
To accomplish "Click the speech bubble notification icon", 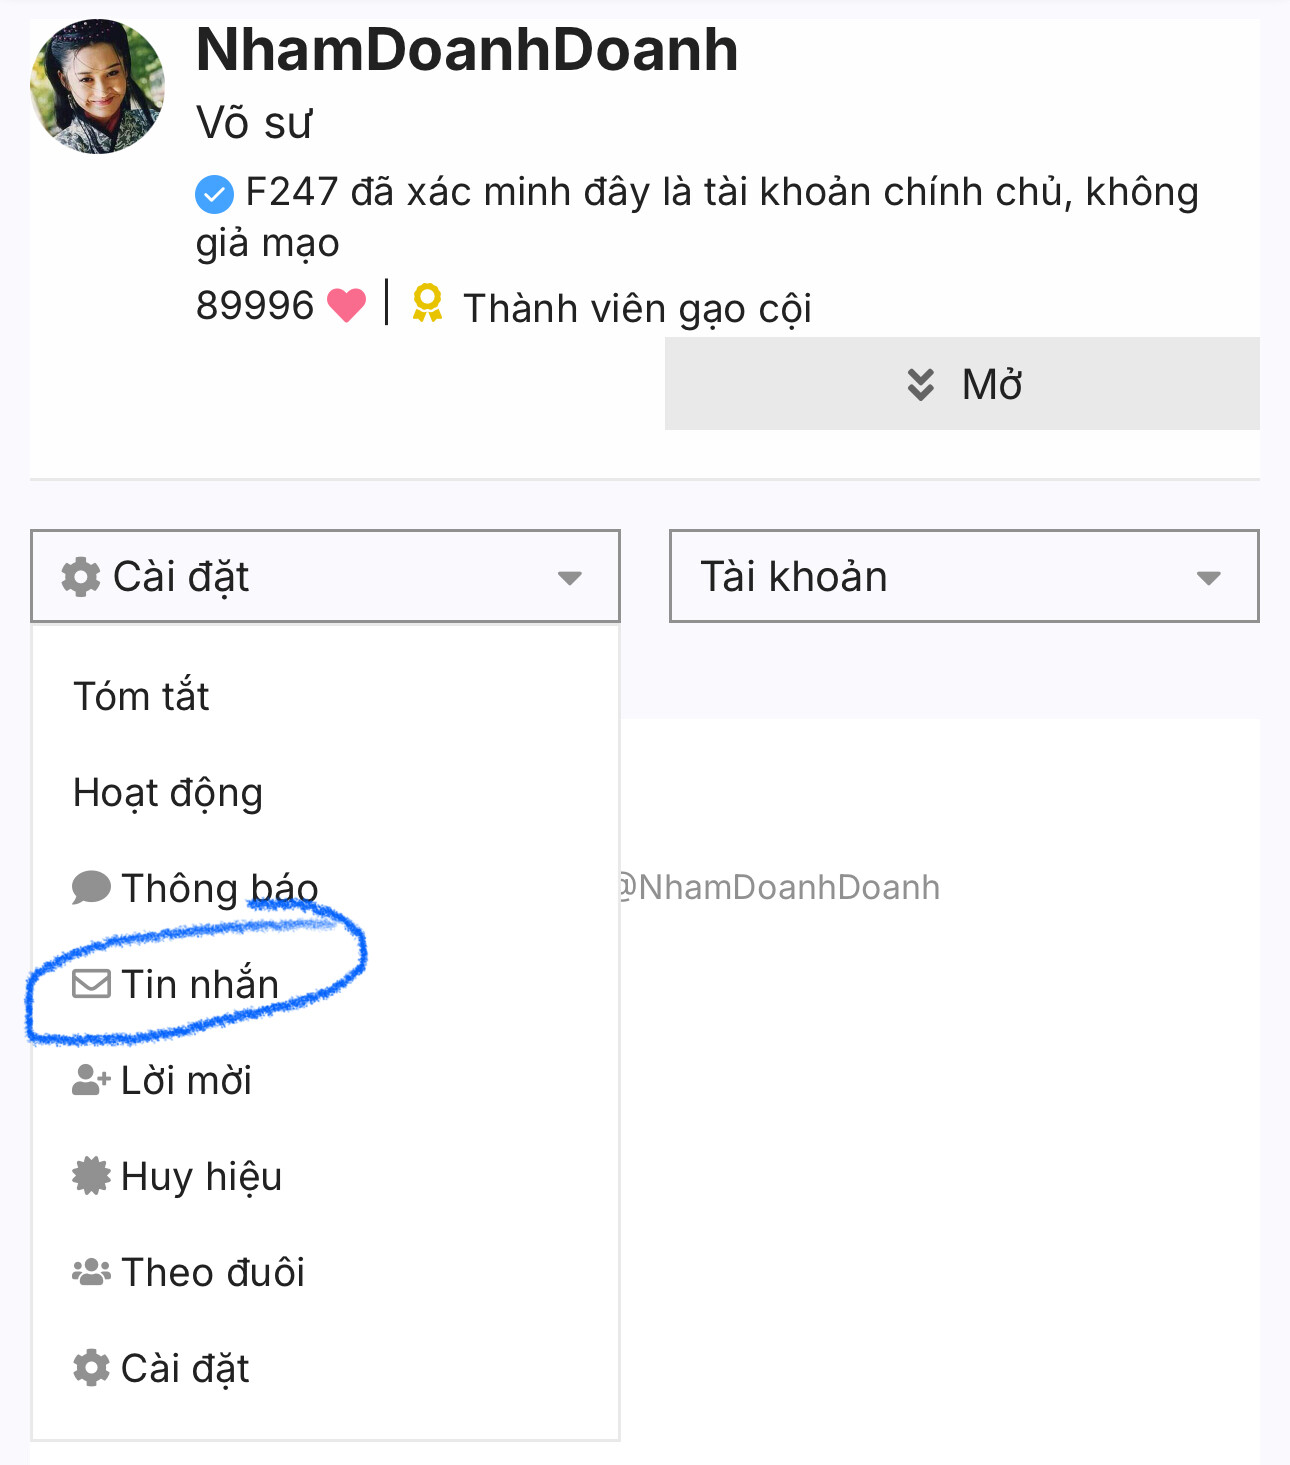I will coord(91,887).
